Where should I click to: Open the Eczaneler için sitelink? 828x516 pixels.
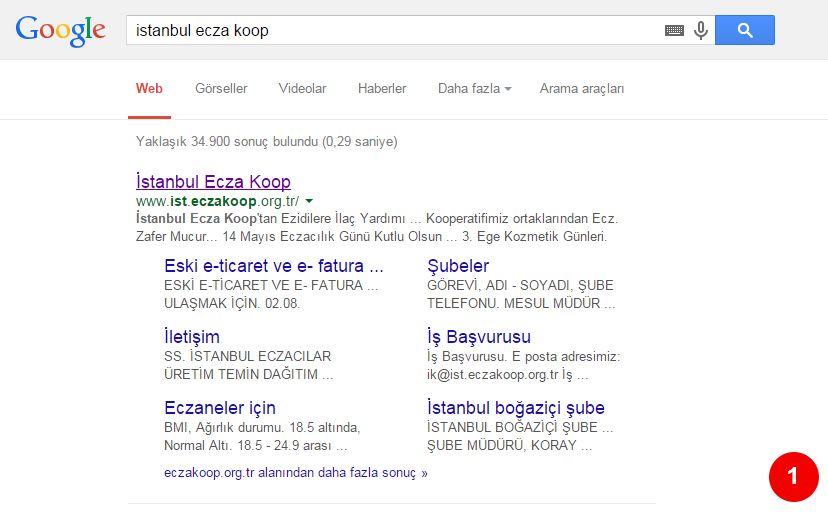pos(220,408)
